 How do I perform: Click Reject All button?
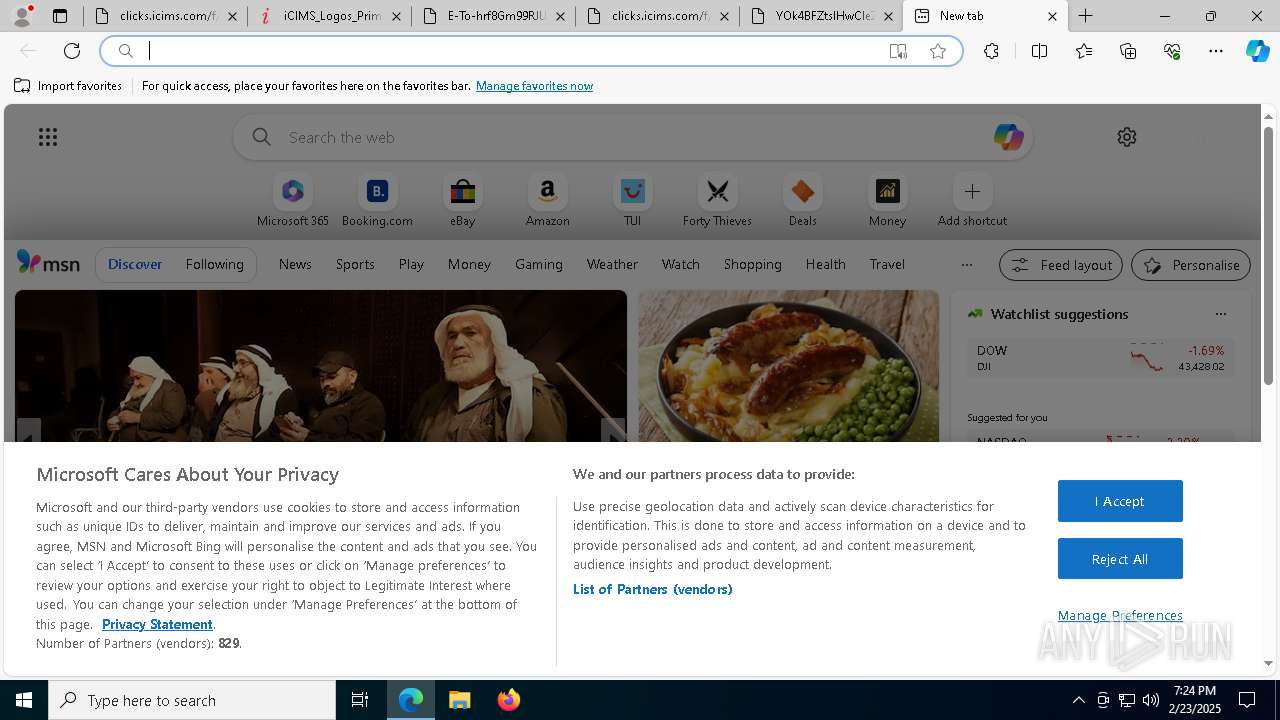click(1120, 559)
